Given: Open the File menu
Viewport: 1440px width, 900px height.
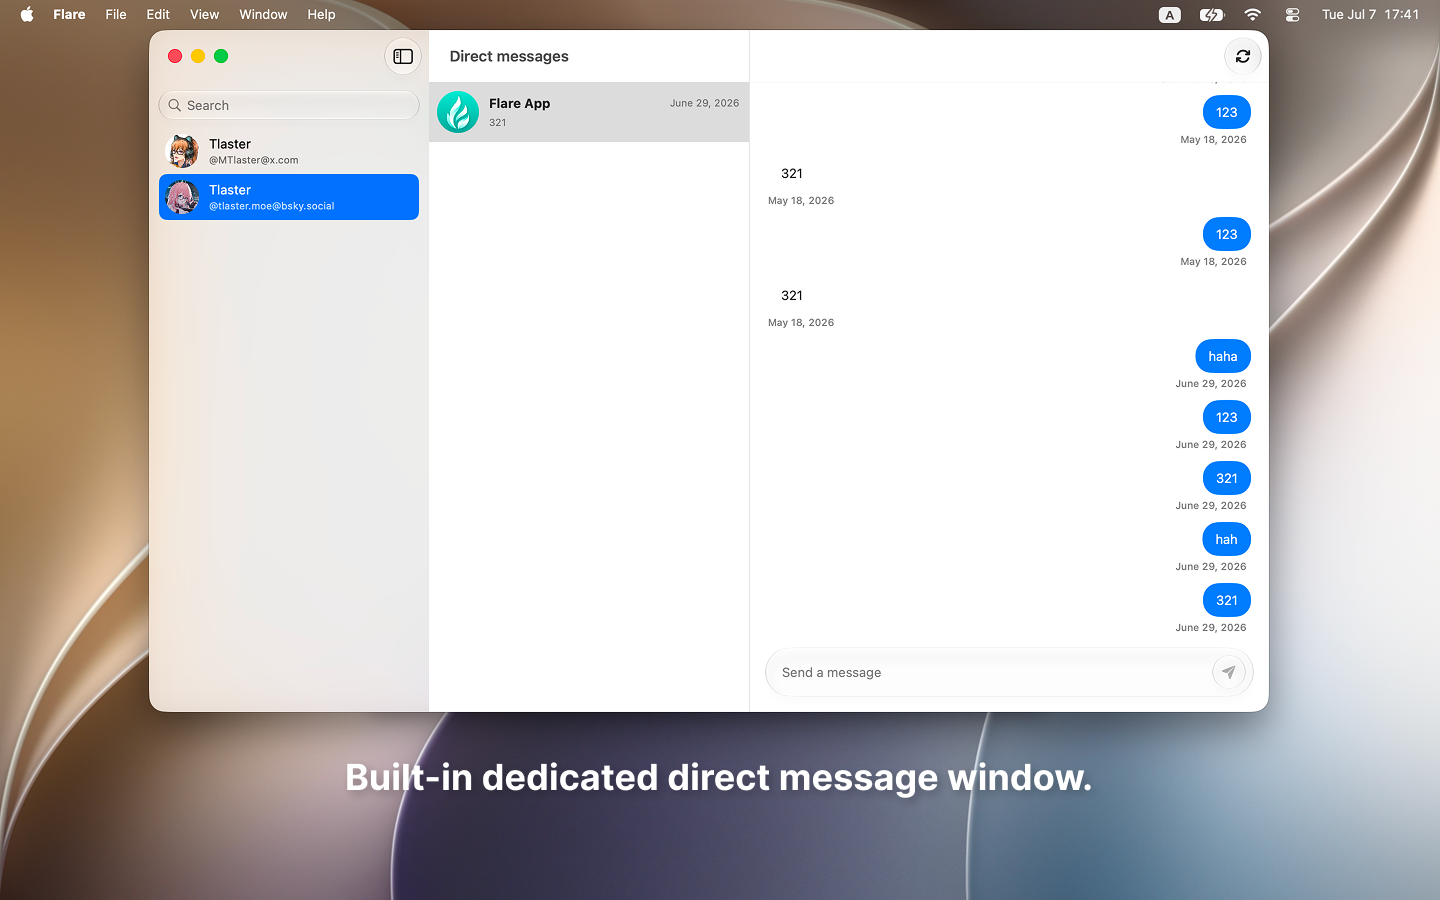Looking at the screenshot, I should pyautogui.click(x=116, y=14).
